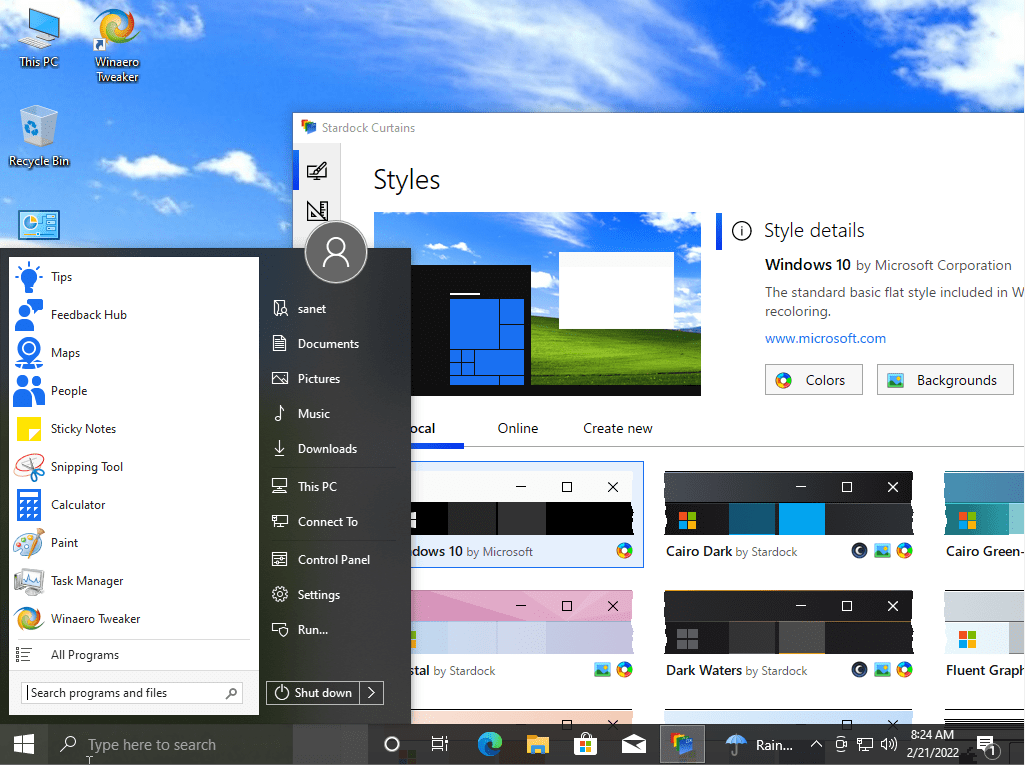Click the taskbar search box
The width and height of the screenshot is (1025, 765).
pos(170,744)
